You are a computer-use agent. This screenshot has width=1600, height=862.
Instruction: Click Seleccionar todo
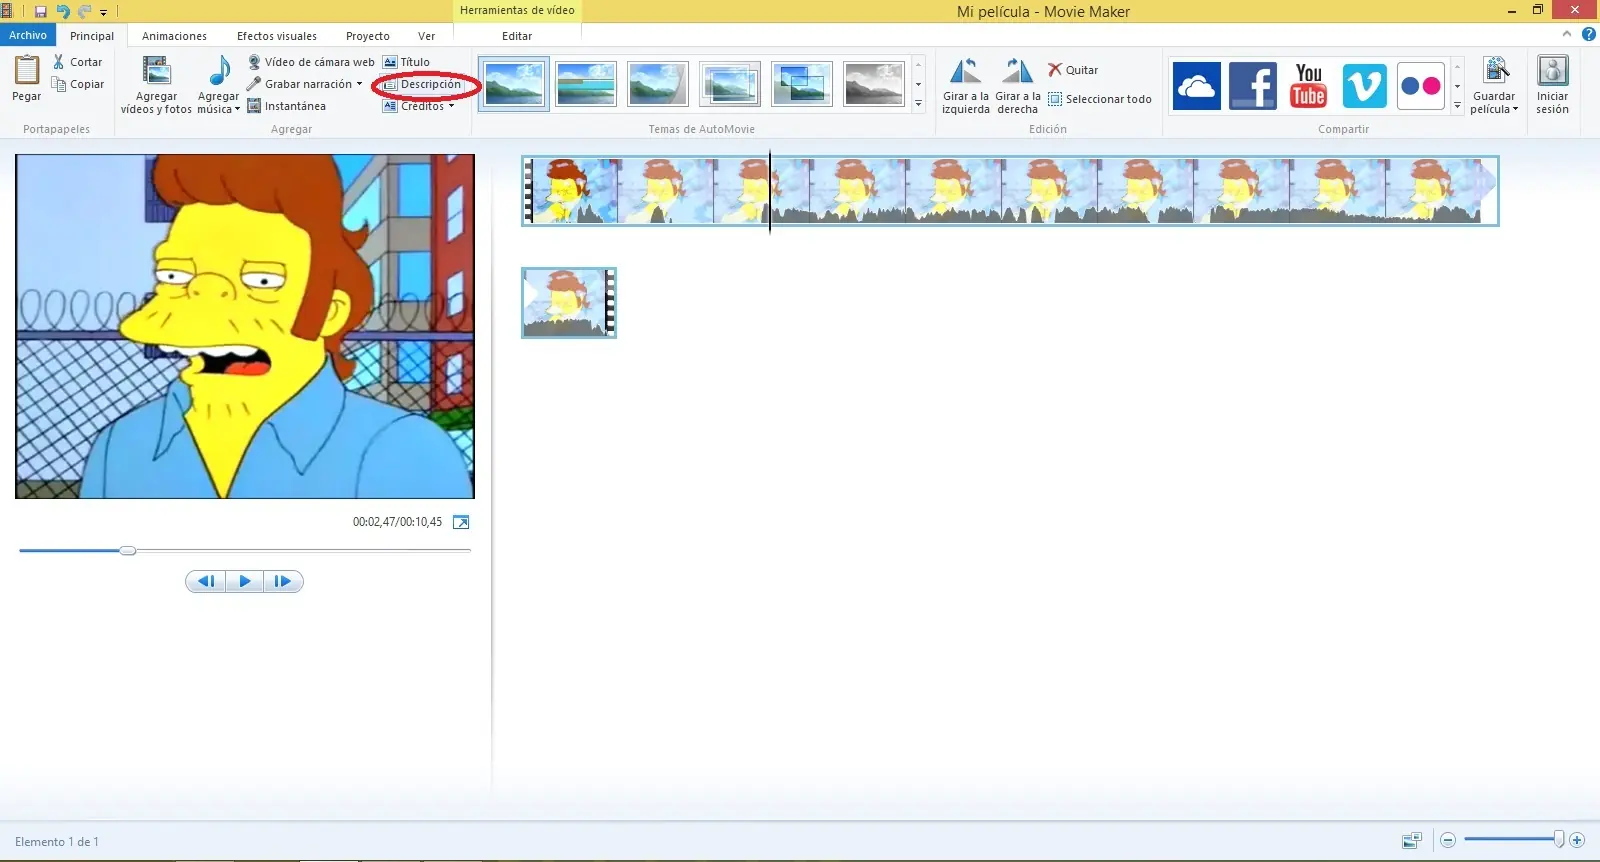tap(1100, 99)
